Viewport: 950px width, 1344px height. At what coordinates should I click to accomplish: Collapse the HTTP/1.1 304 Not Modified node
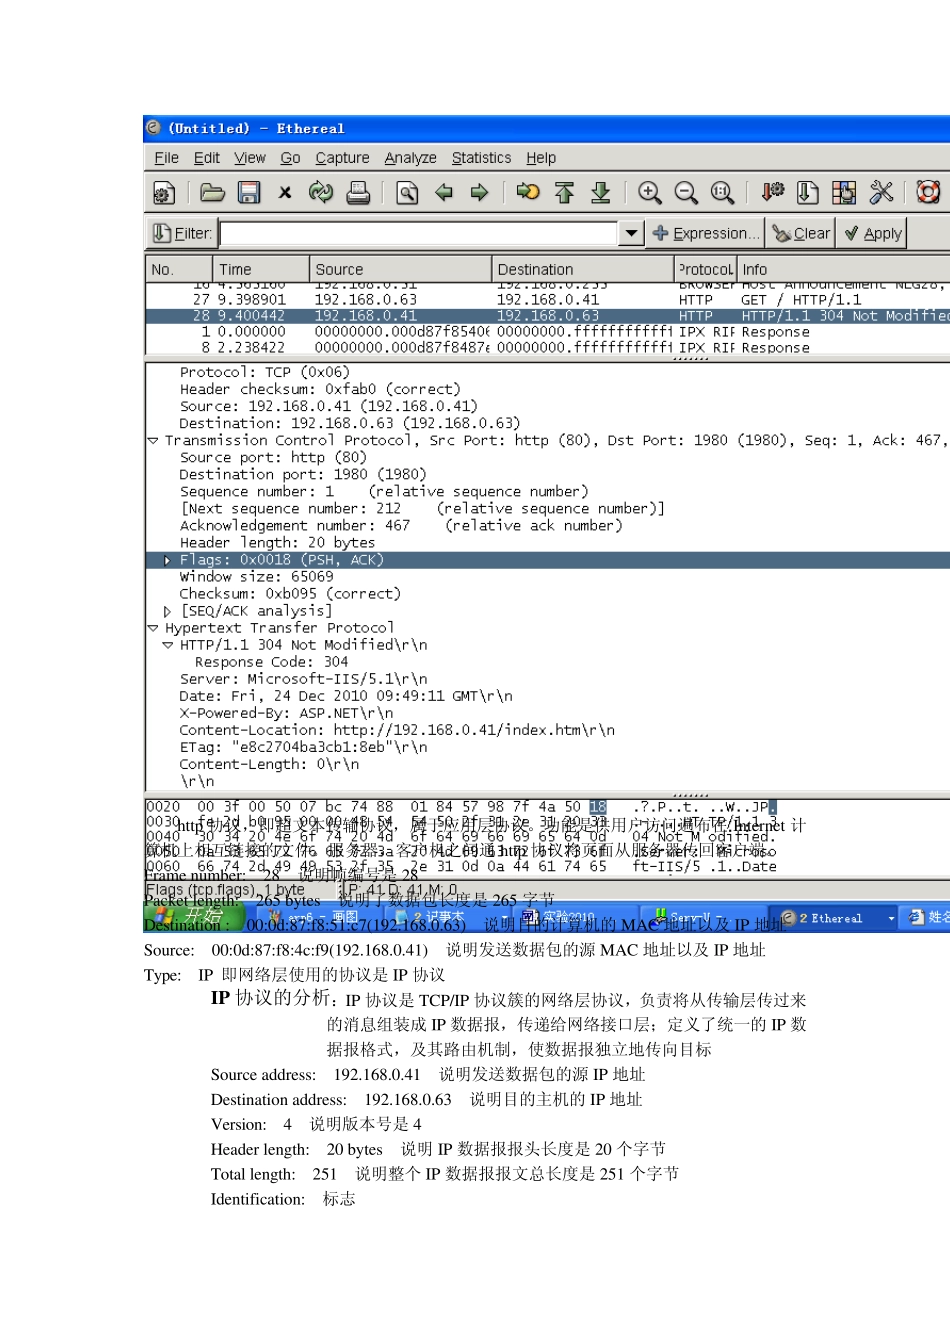[167, 646]
